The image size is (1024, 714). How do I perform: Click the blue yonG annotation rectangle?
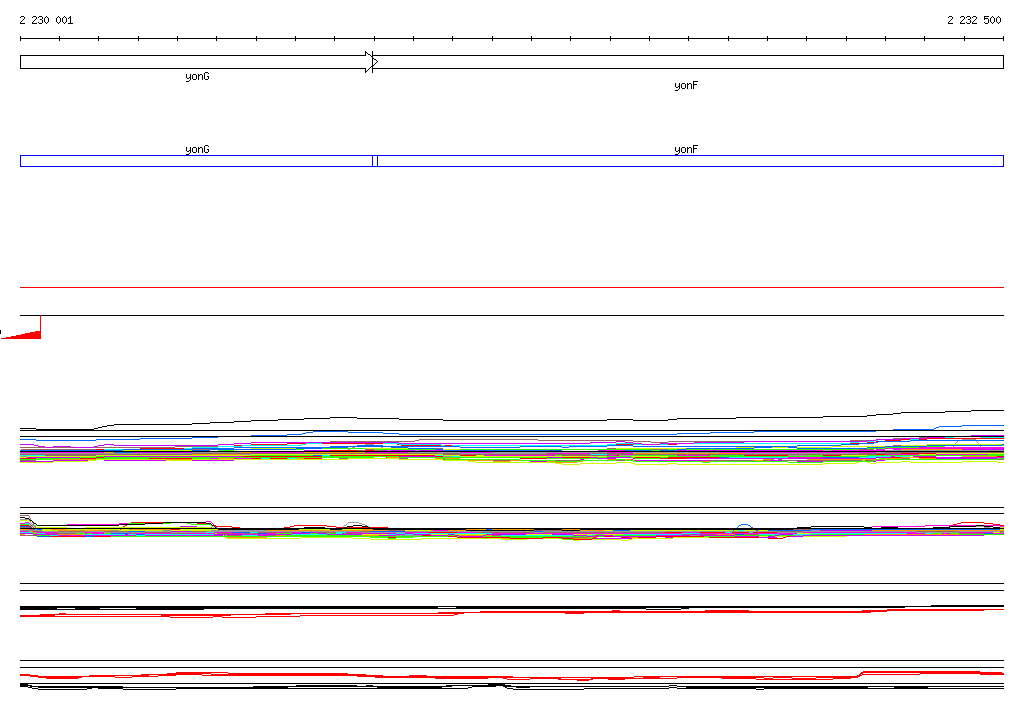click(x=196, y=161)
